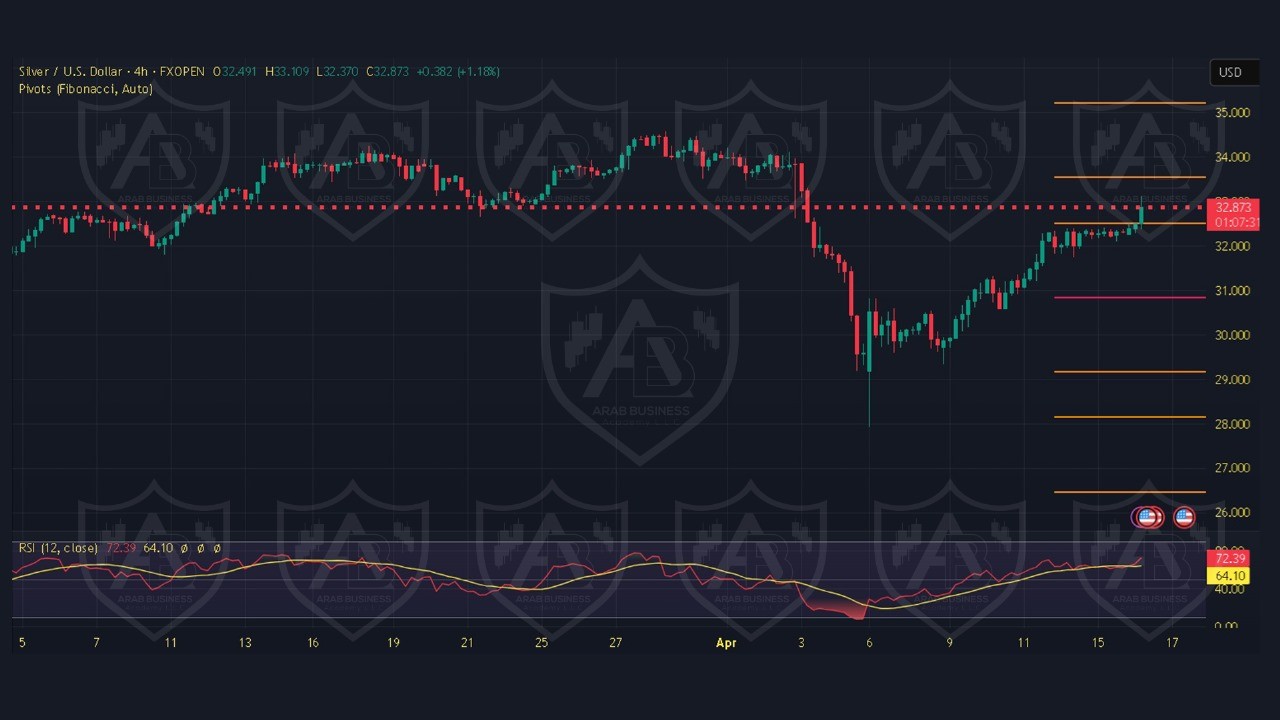This screenshot has width=1280, height=720.
Task: Click the 32.000 price axis label
Action: (1232, 246)
